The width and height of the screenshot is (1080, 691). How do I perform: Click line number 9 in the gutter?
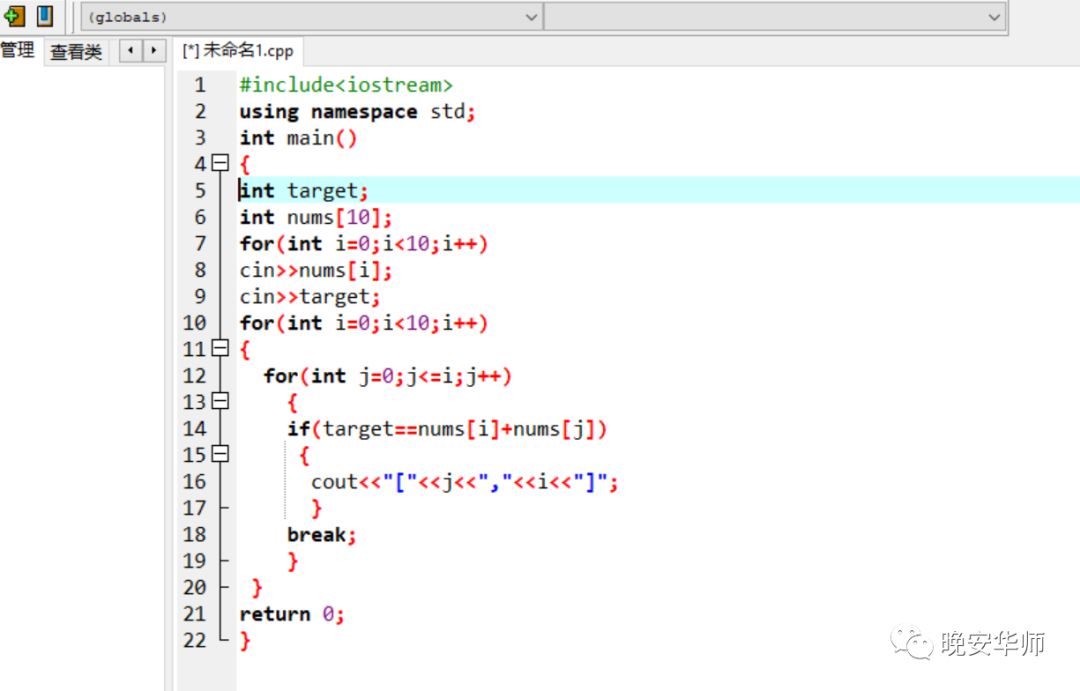pos(199,296)
